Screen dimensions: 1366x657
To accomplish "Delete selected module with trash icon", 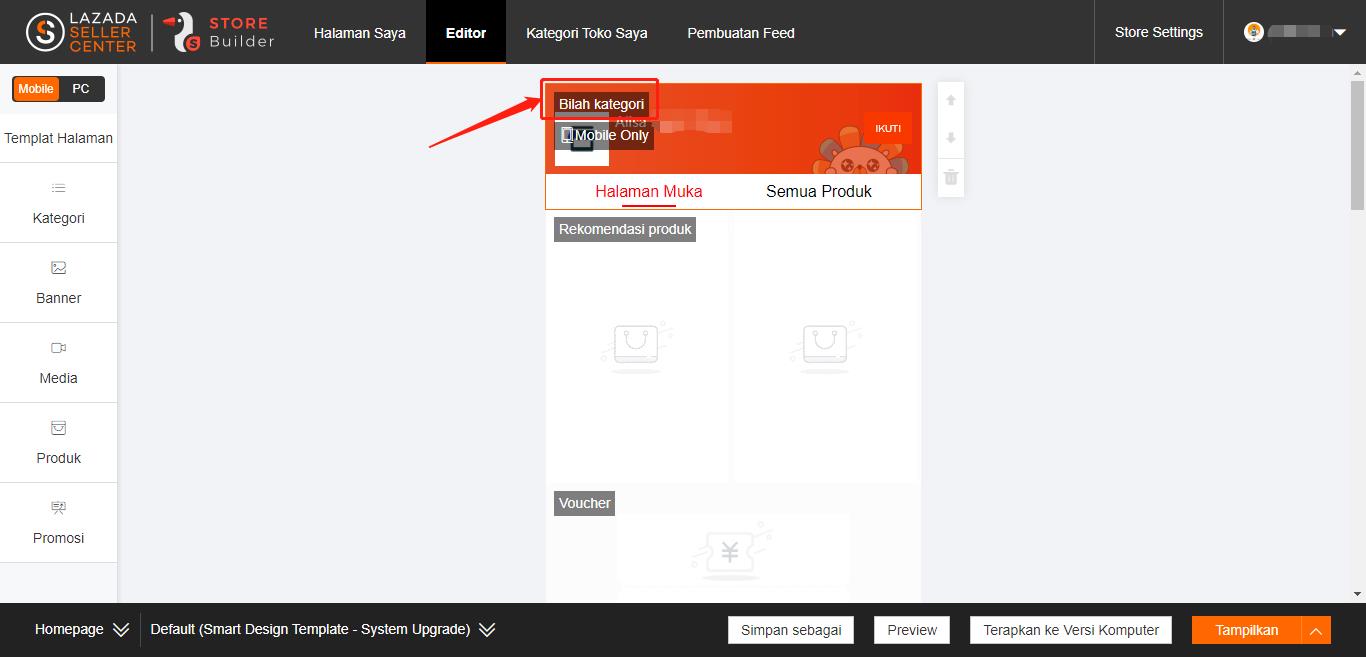I will (951, 177).
